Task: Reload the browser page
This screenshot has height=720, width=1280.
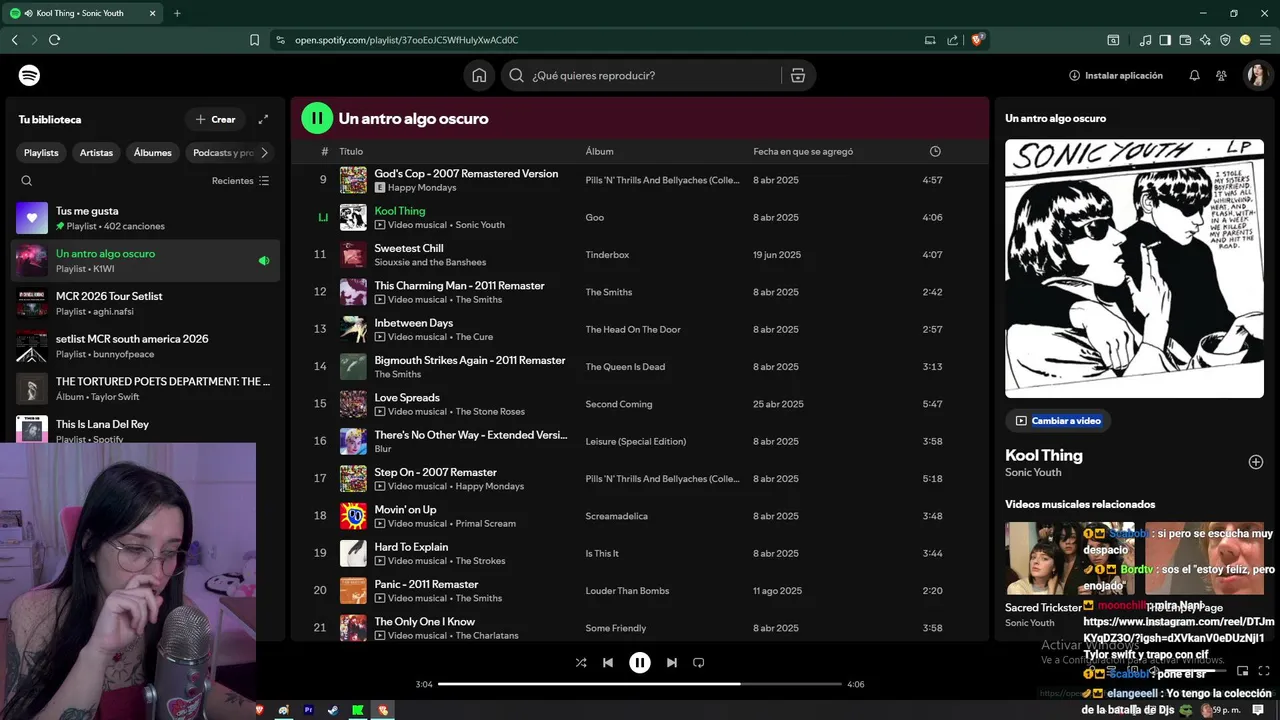Action: [x=54, y=40]
